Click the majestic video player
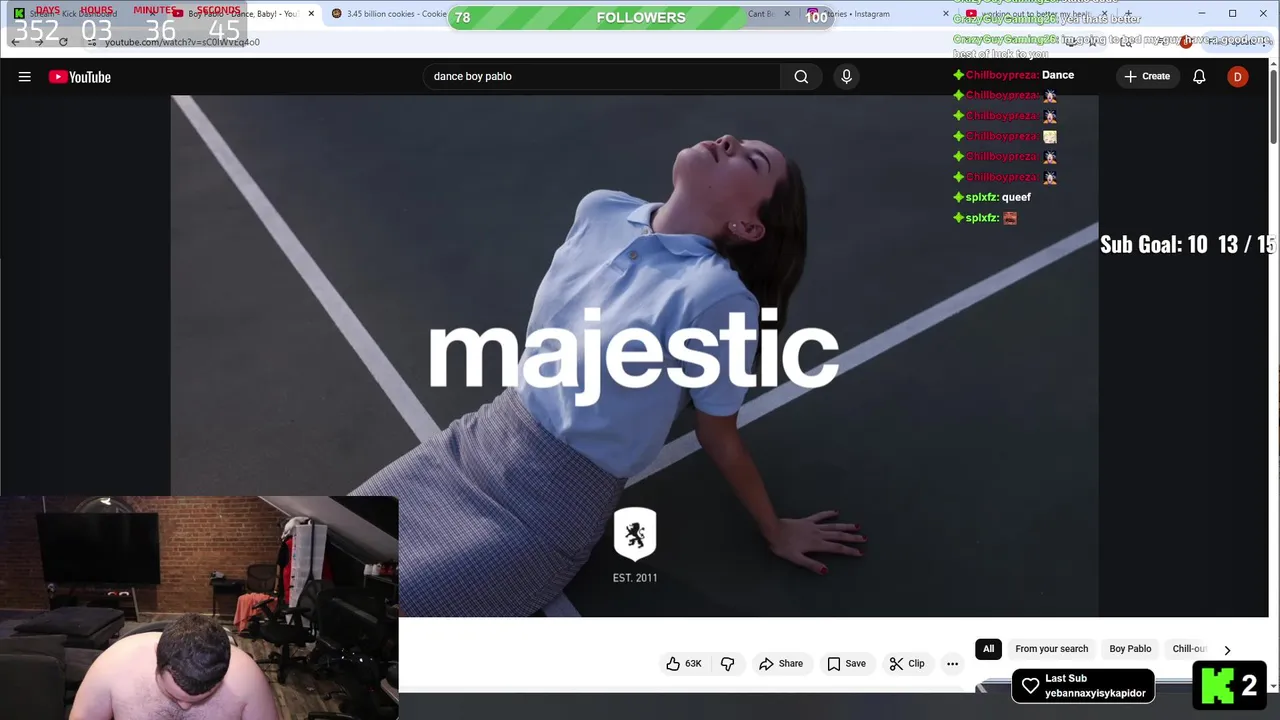 pos(634,356)
